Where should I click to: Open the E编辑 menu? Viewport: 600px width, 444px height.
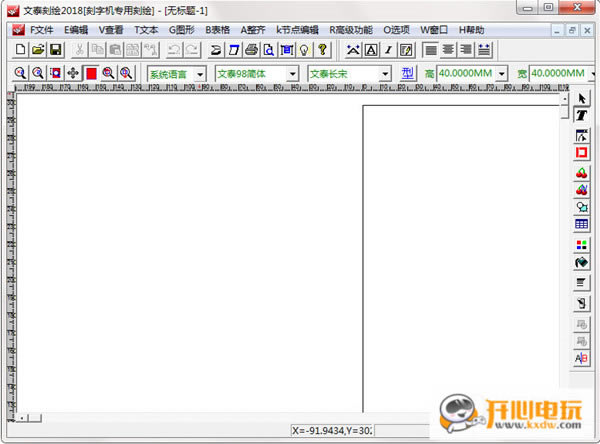click(76, 30)
